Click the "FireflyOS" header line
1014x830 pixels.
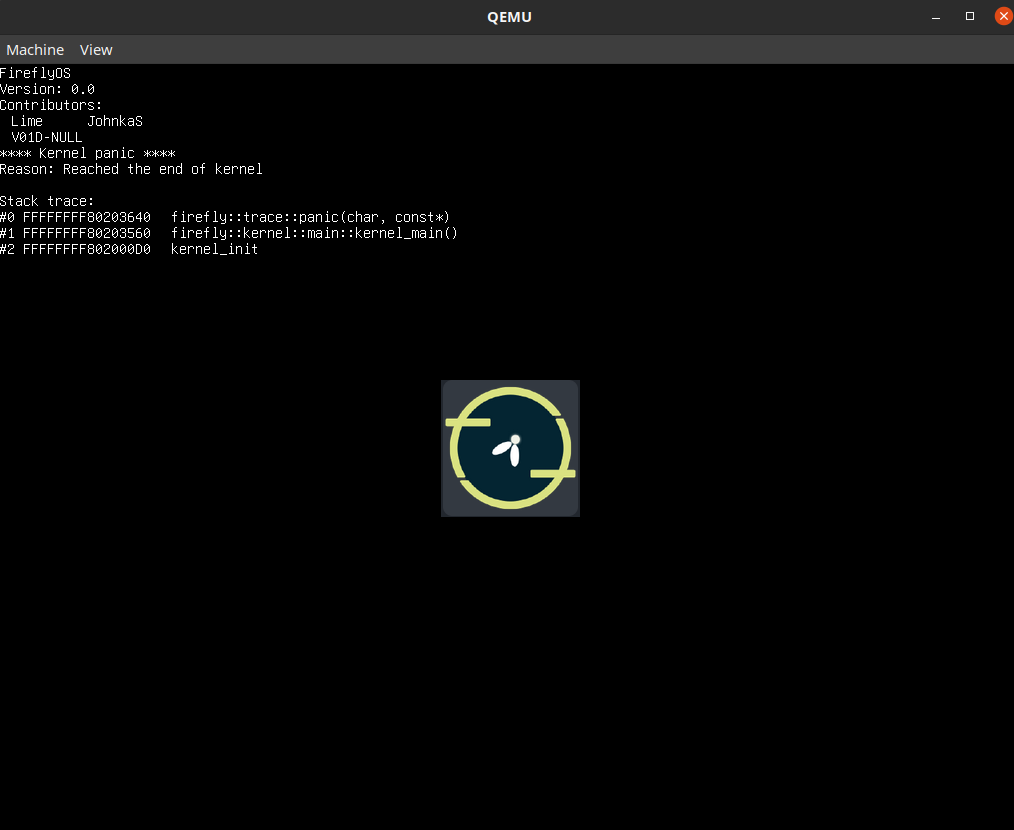coord(36,73)
